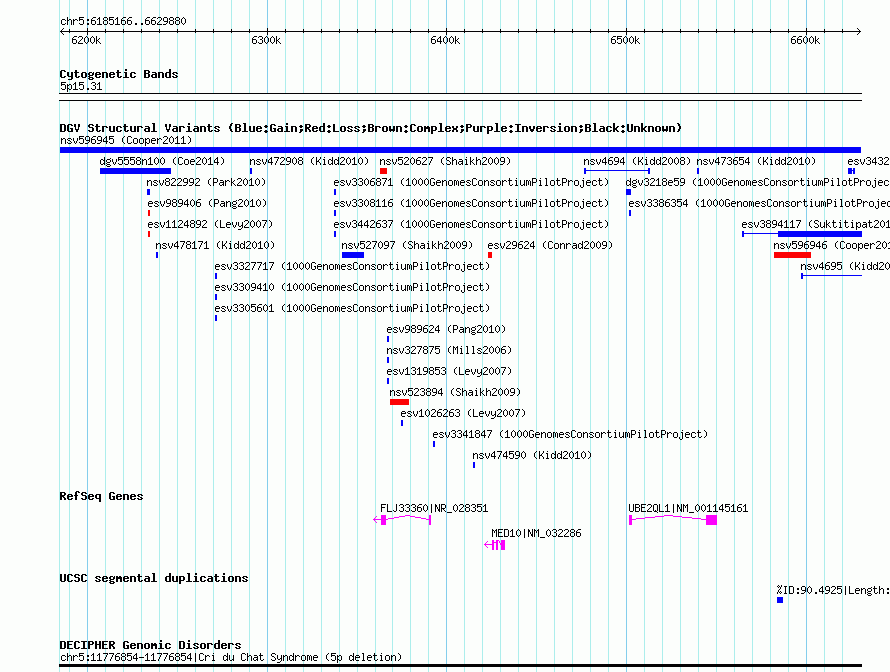The image size is (890, 672).
Task: Click the 5p15.31 cytogenetic band label
Action: click(81, 86)
